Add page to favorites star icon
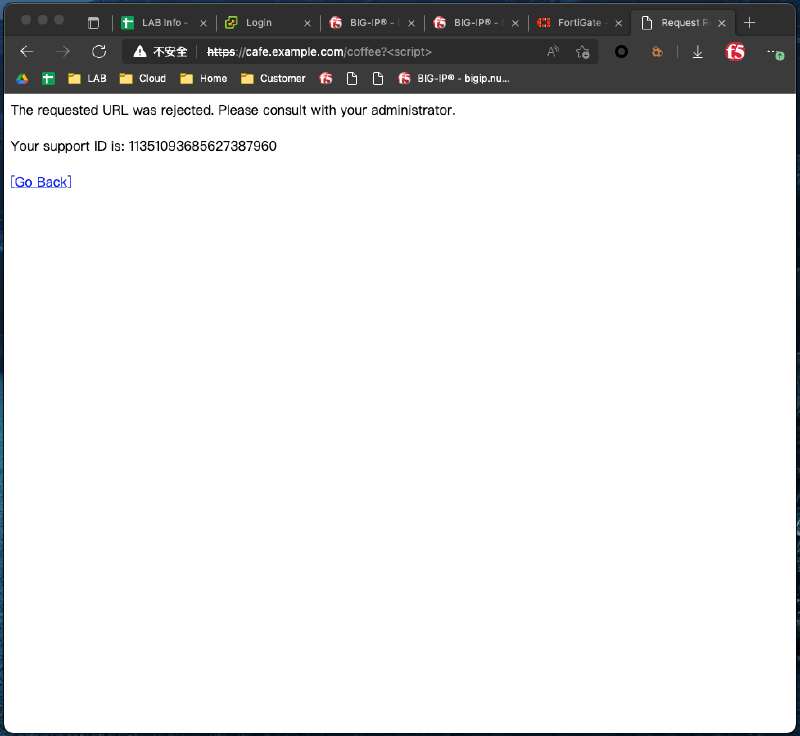The width and height of the screenshot is (800, 736). pyautogui.click(x=583, y=52)
